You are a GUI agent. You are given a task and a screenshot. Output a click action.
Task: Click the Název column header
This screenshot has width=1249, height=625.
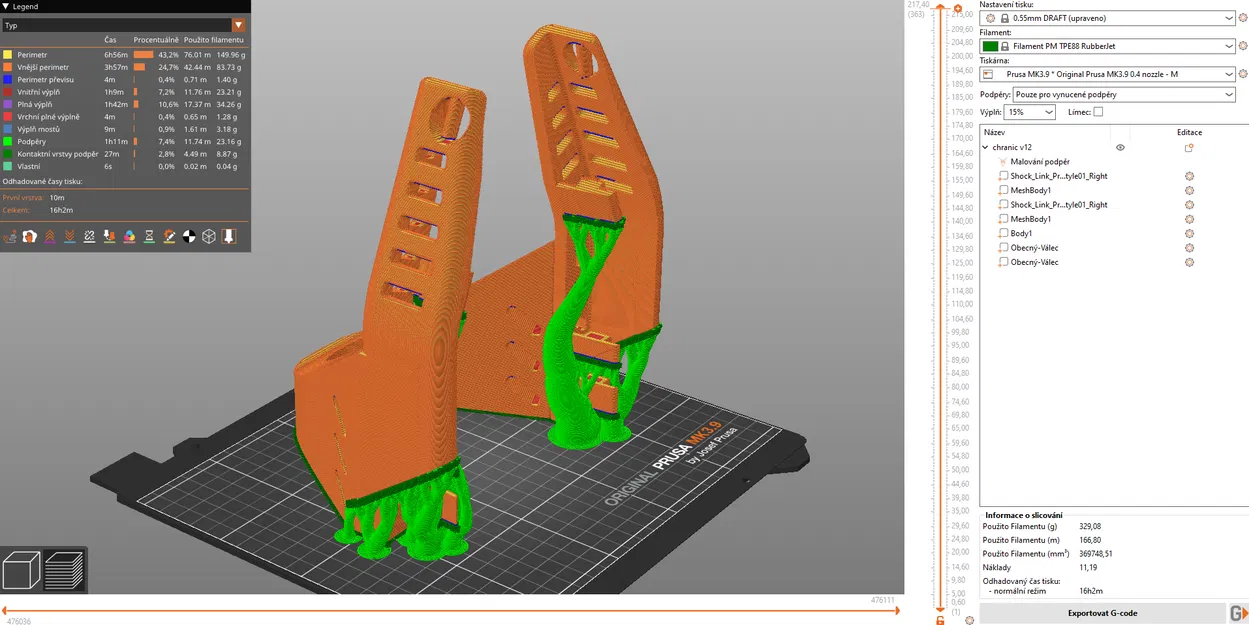[995, 132]
